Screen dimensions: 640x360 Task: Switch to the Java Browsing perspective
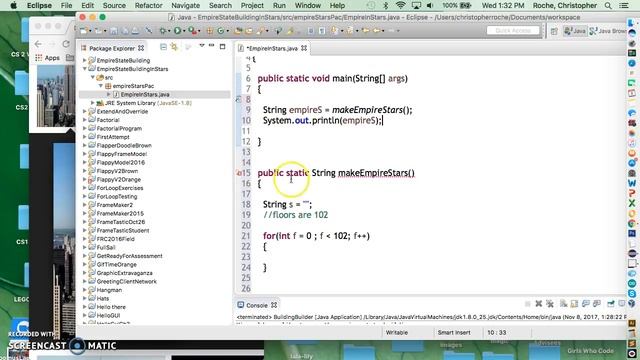click(x=608, y=31)
